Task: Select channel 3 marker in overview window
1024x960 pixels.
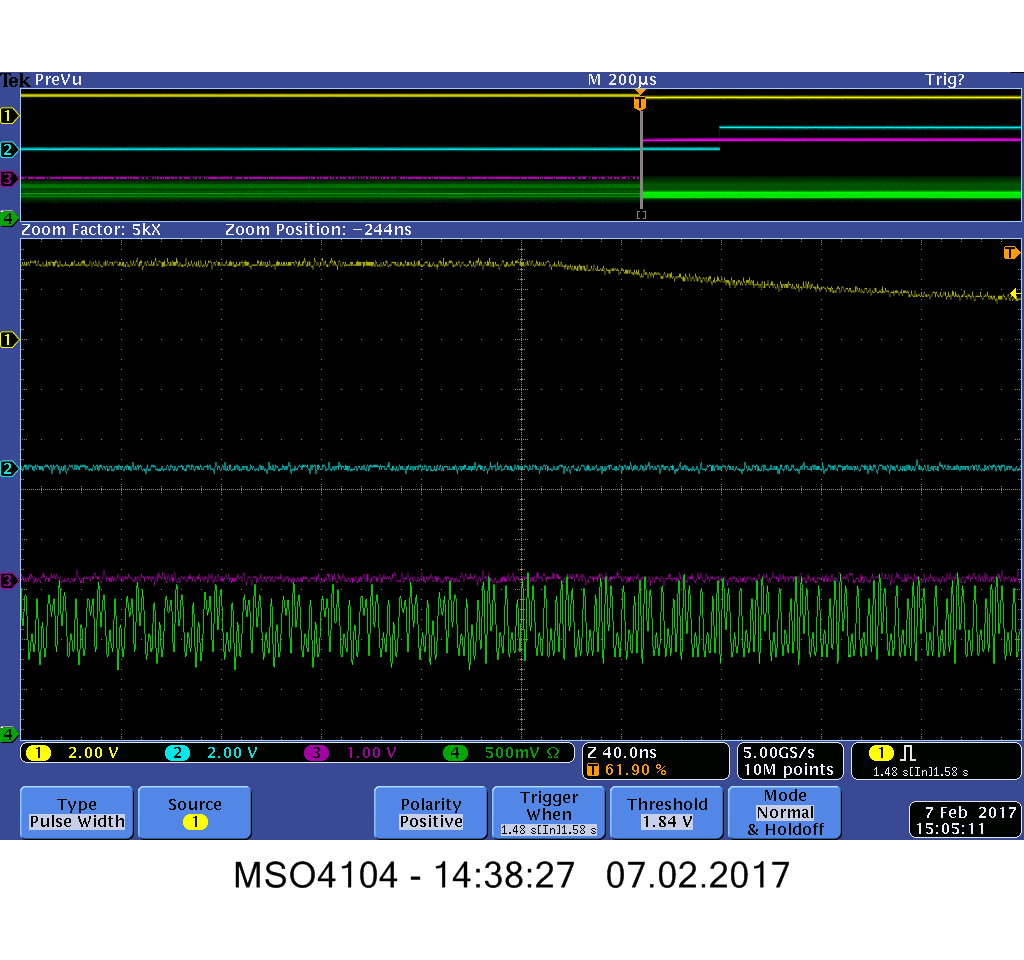Action: 8,178
